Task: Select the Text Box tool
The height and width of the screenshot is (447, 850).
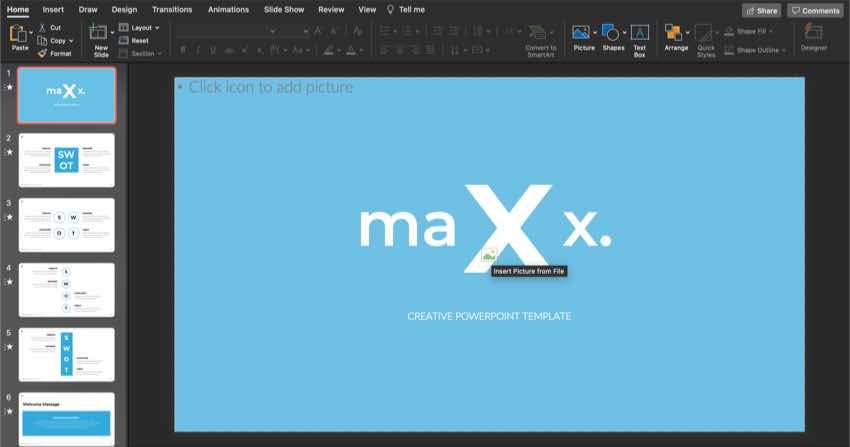Action: tap(639, 33)
